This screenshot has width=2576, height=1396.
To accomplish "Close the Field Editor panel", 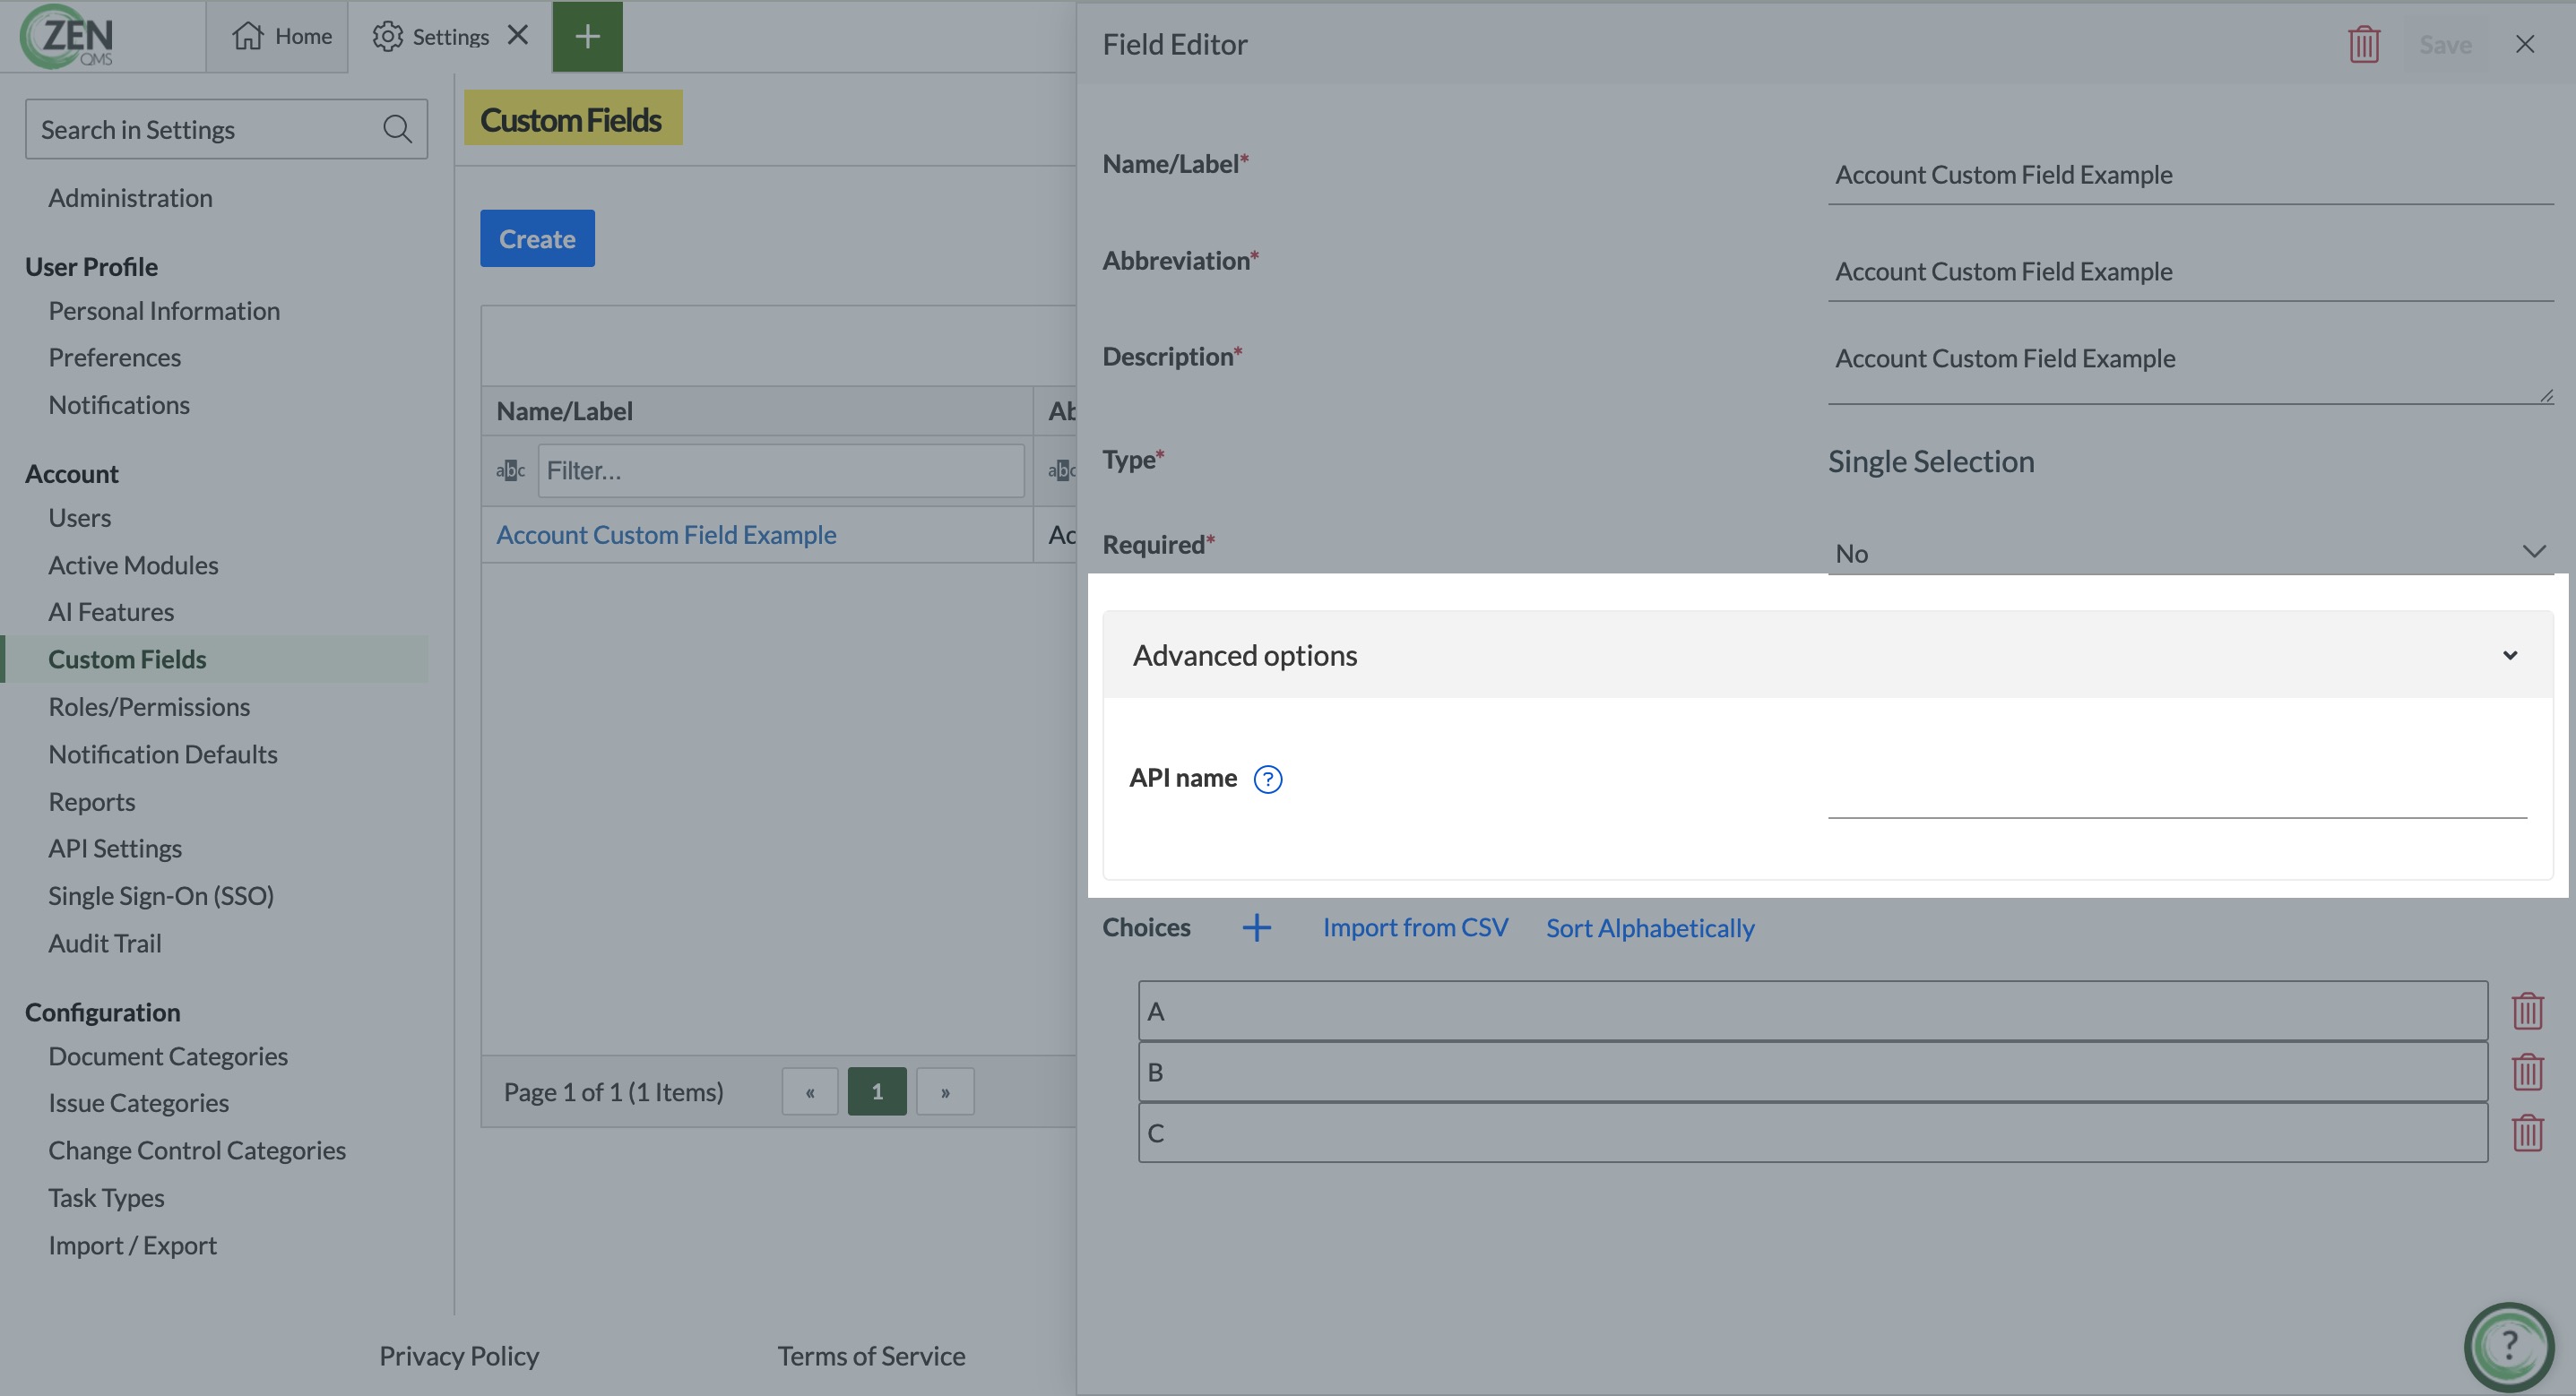I will [x=2525, y=44].
